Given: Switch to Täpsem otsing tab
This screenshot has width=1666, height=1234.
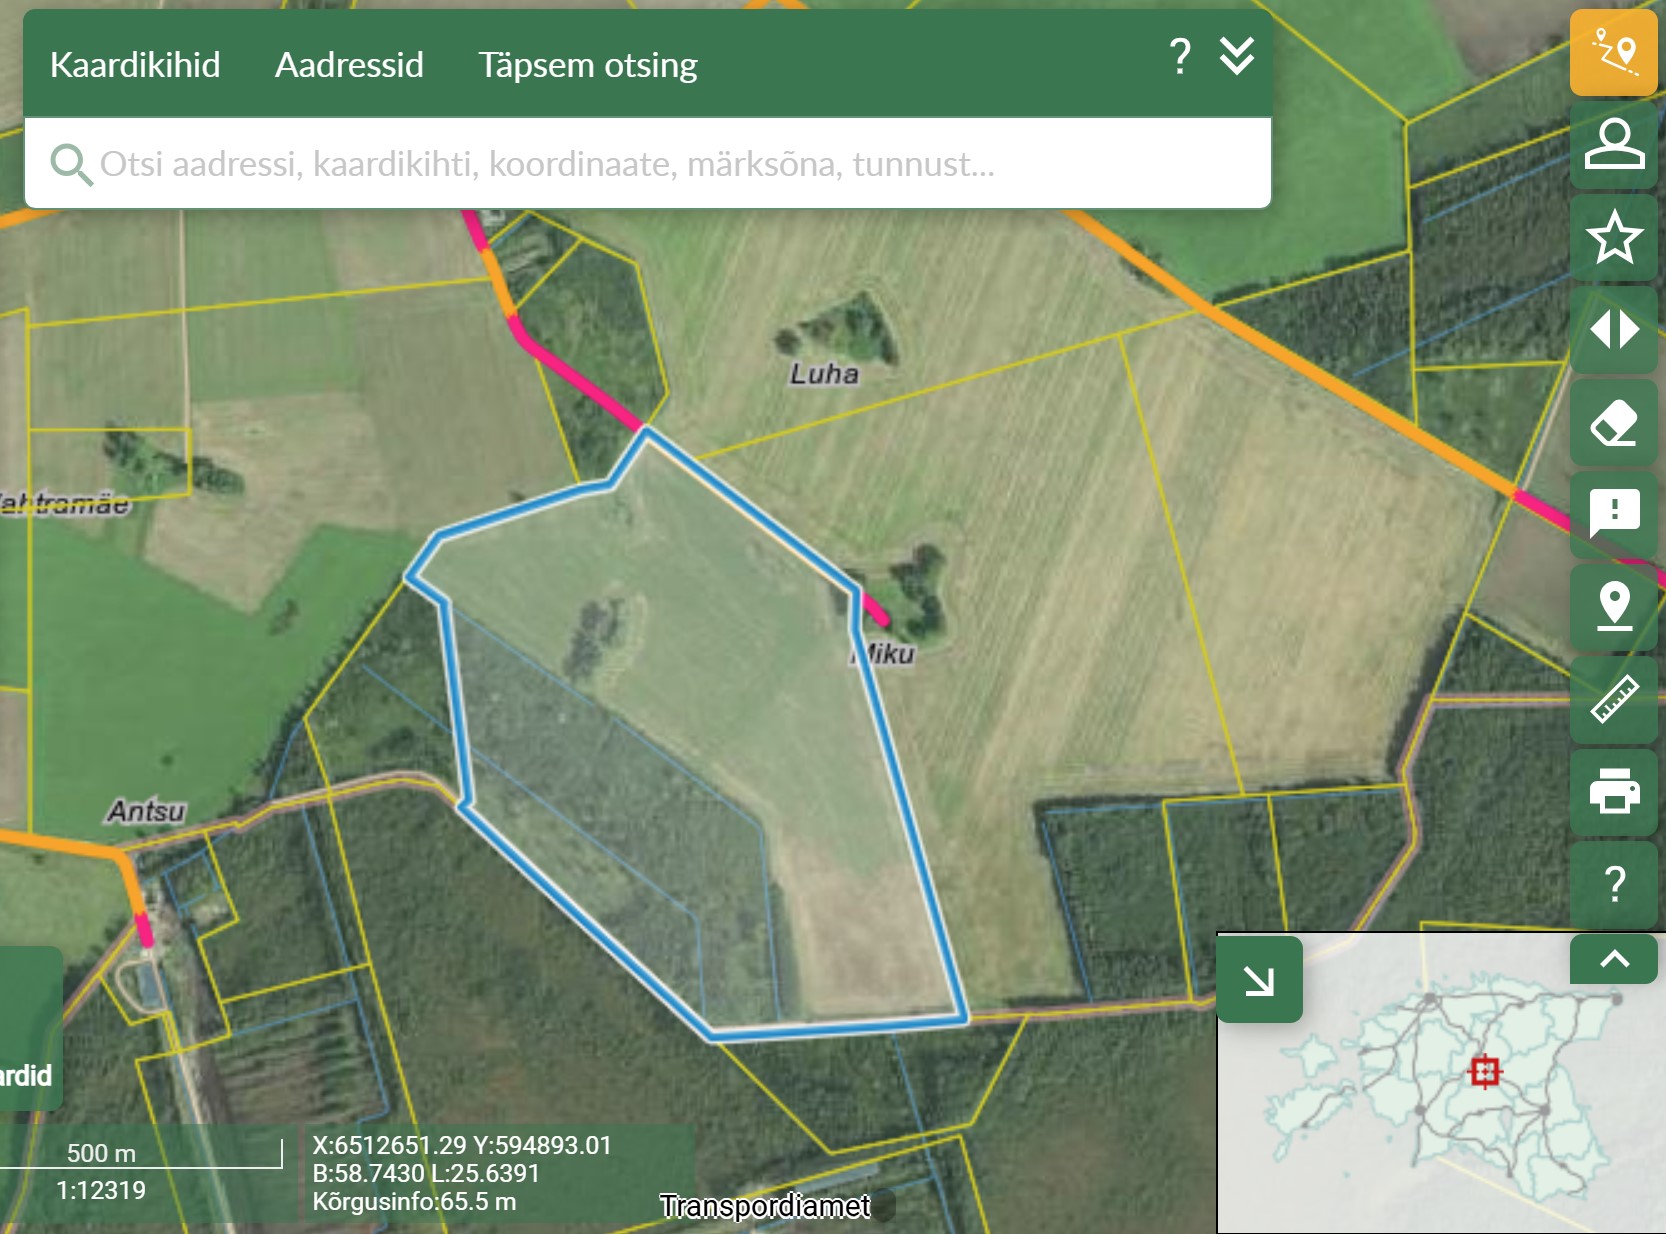Looking at the screenshot, I should (x=587, y=65).
